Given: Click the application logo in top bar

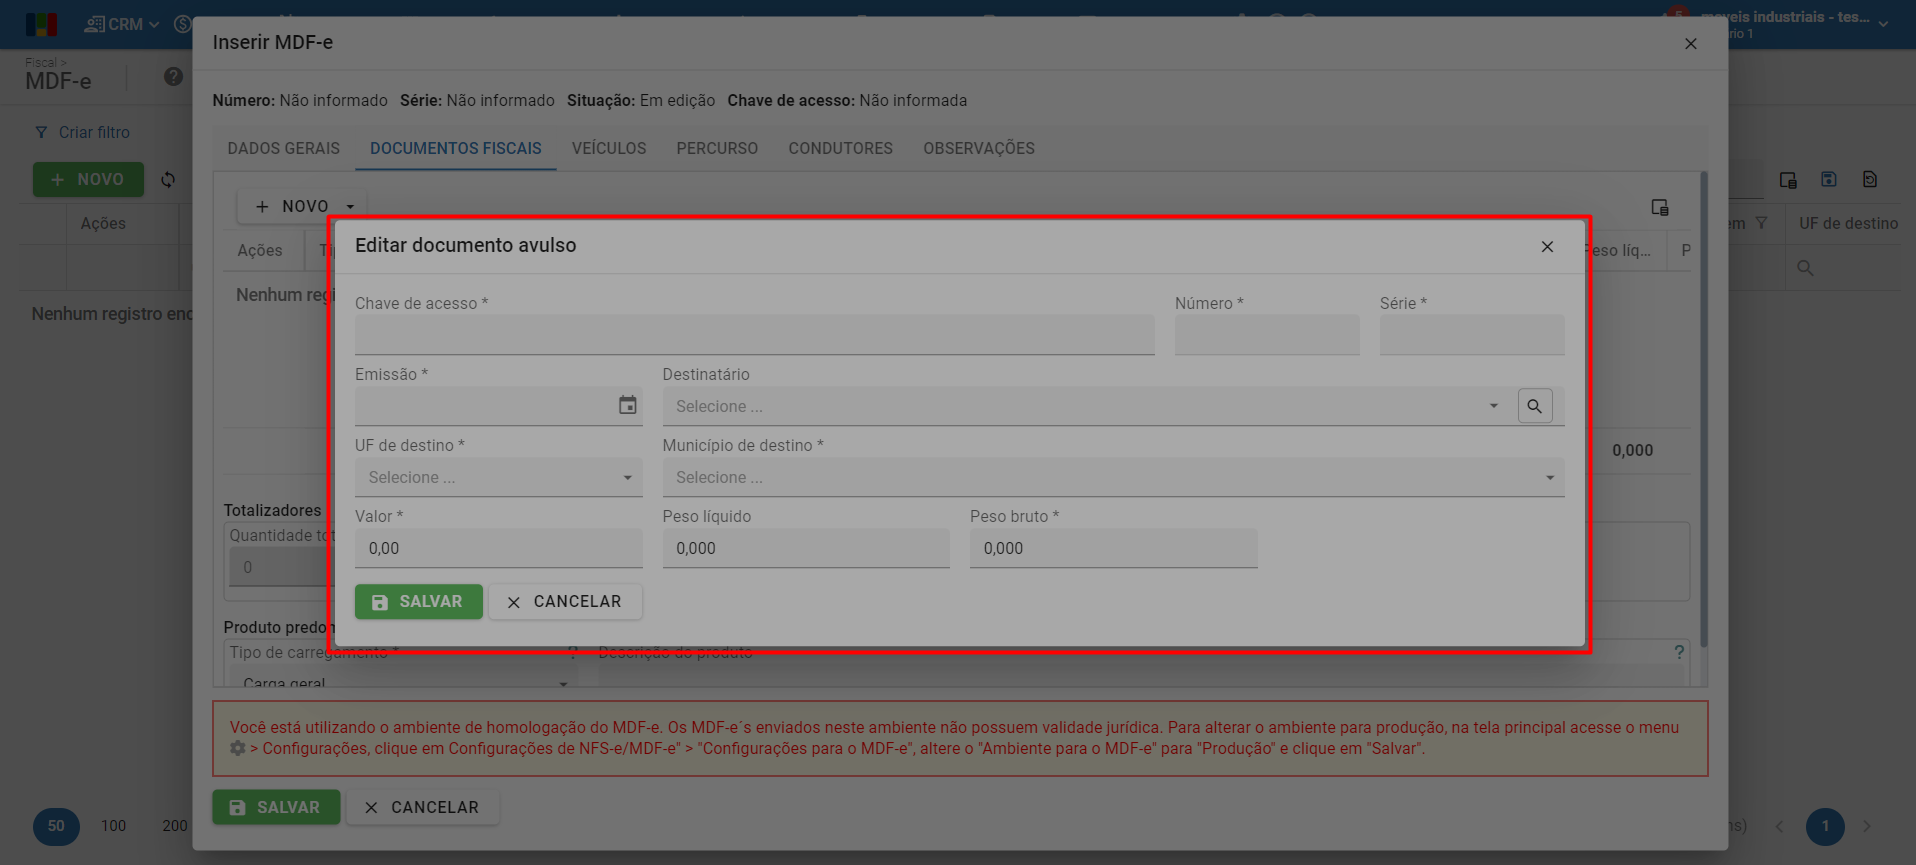Looking at the screenshot, I should click(42, 24).
